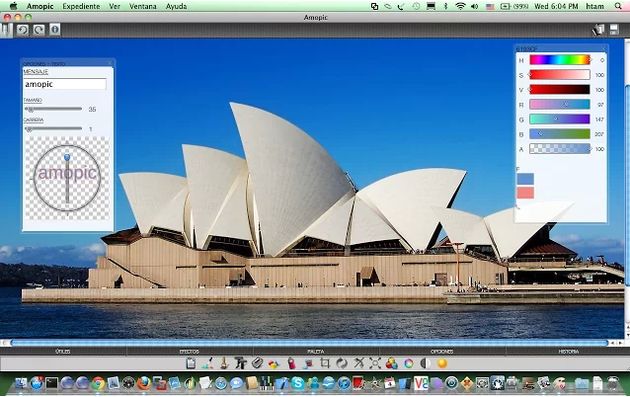
Task: Select the stamp tool in bottom toolbar
Action: point(224,363)
